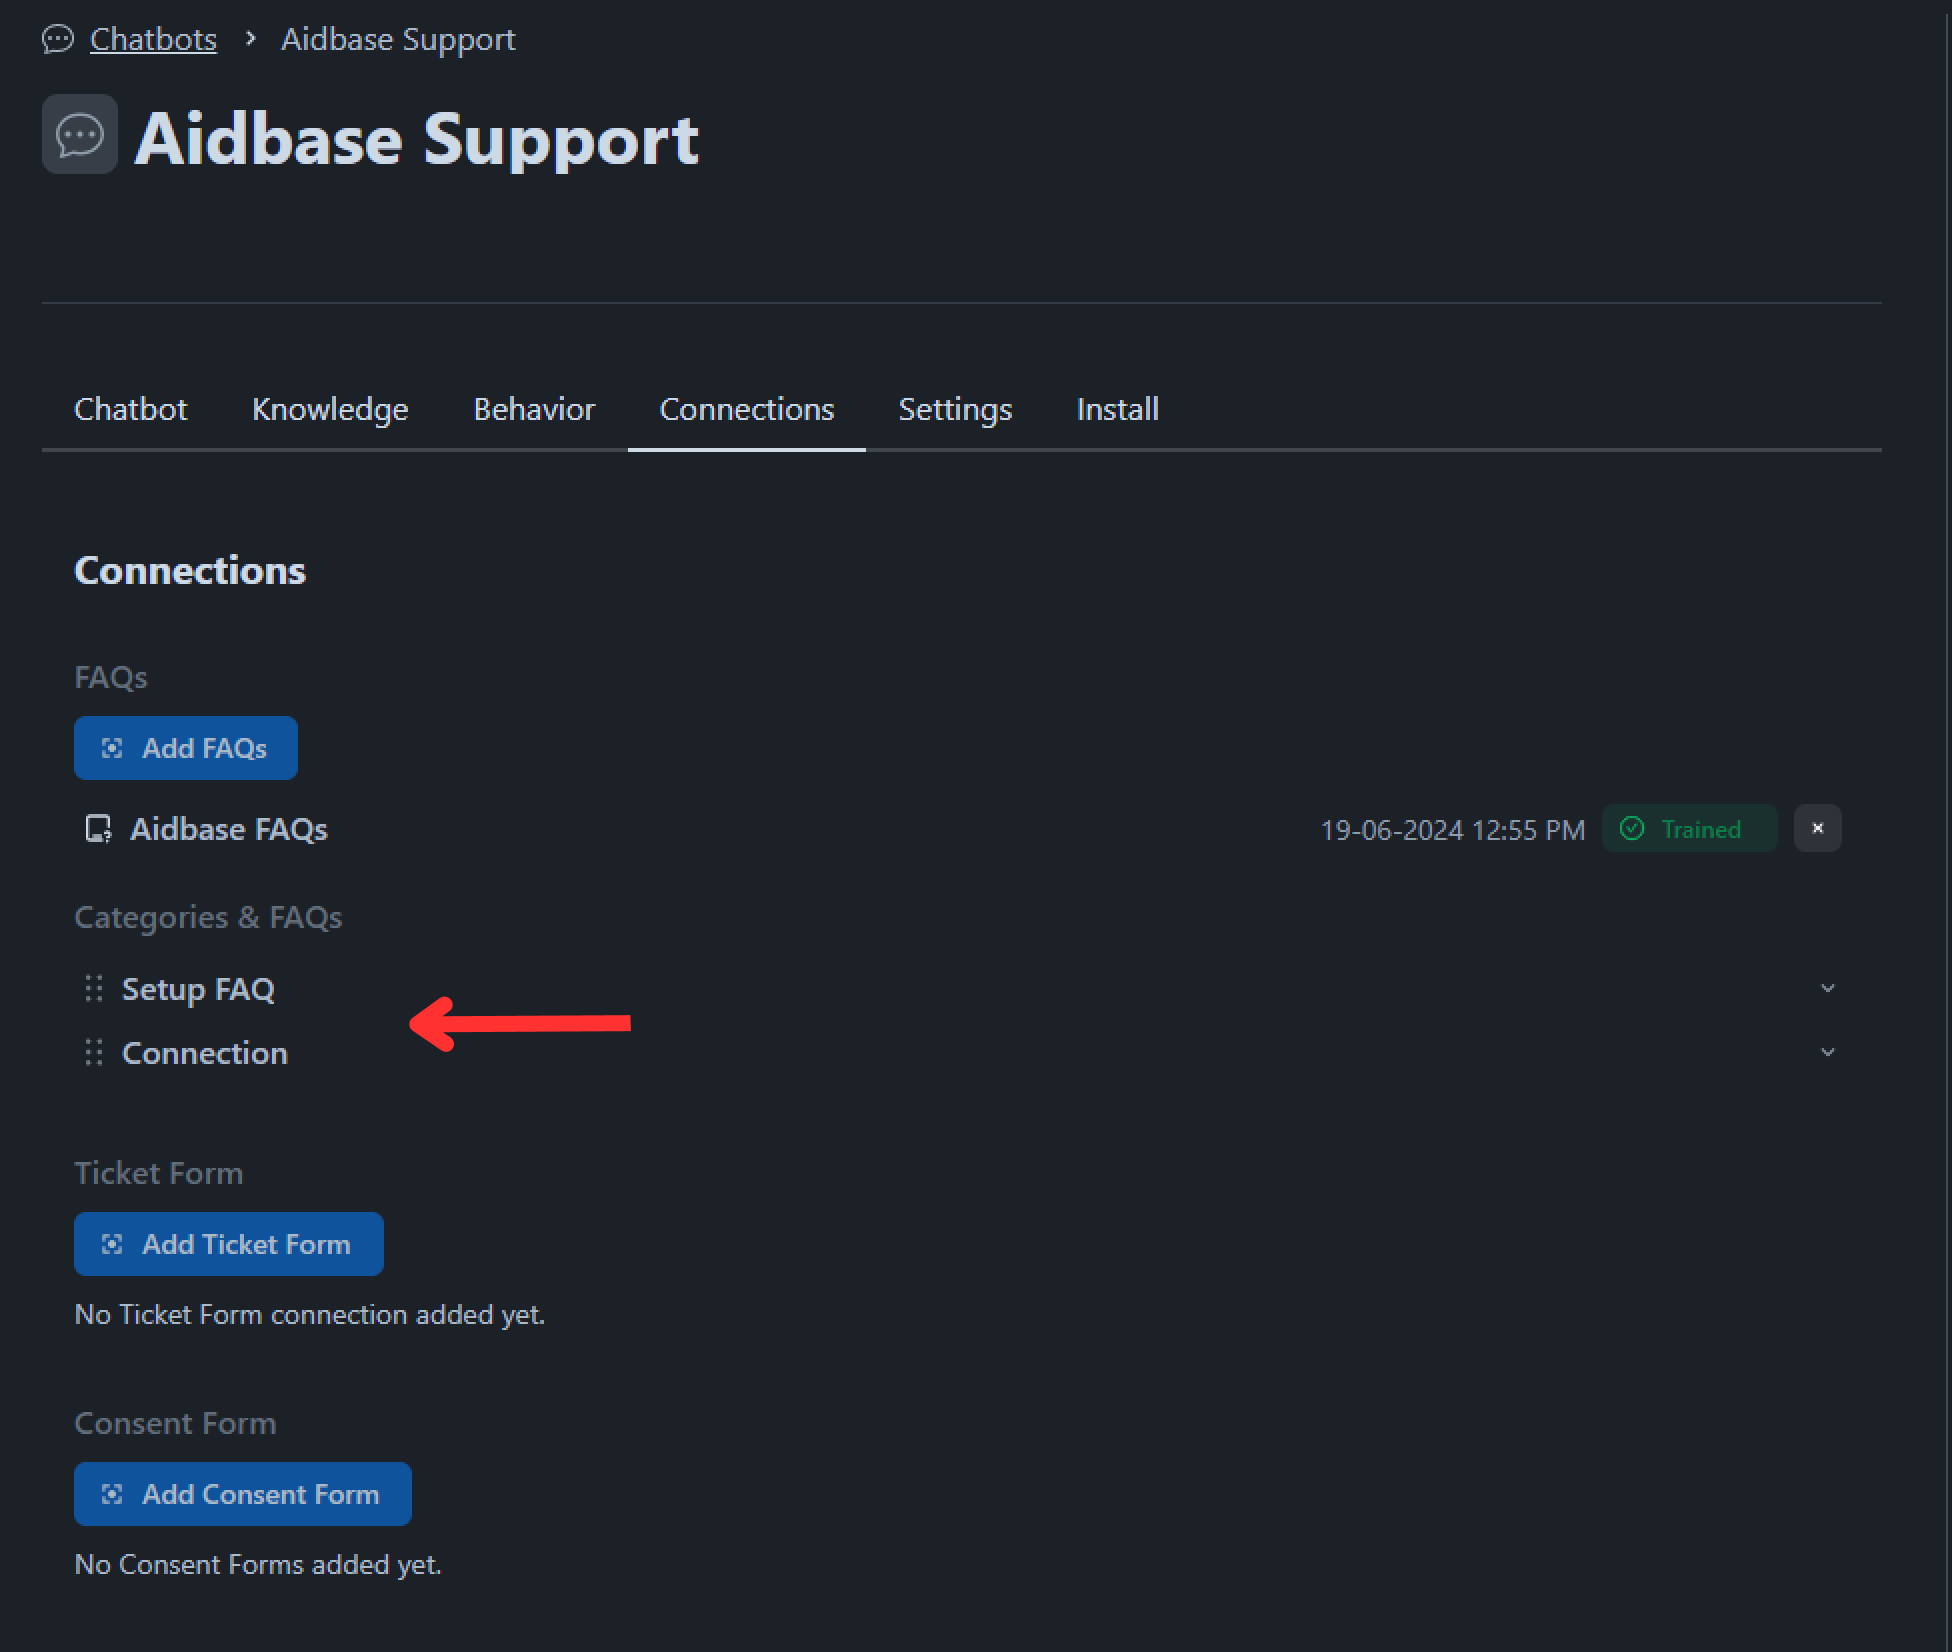Image resolution: width=1952 pixels, height=1652 pixels.
Task: Open the Settings tab
Action: tap(955, 409)
